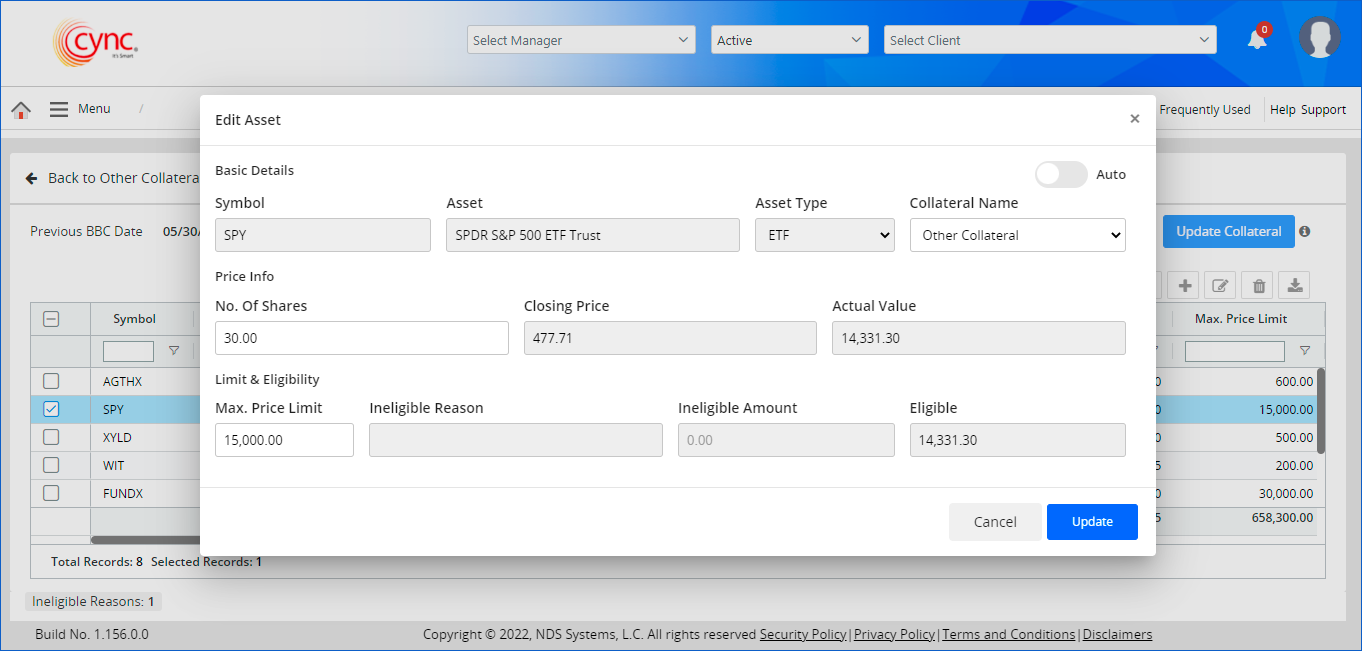
Task: Expand the Collateral Name dropdown
Action: pos(1017,235)
